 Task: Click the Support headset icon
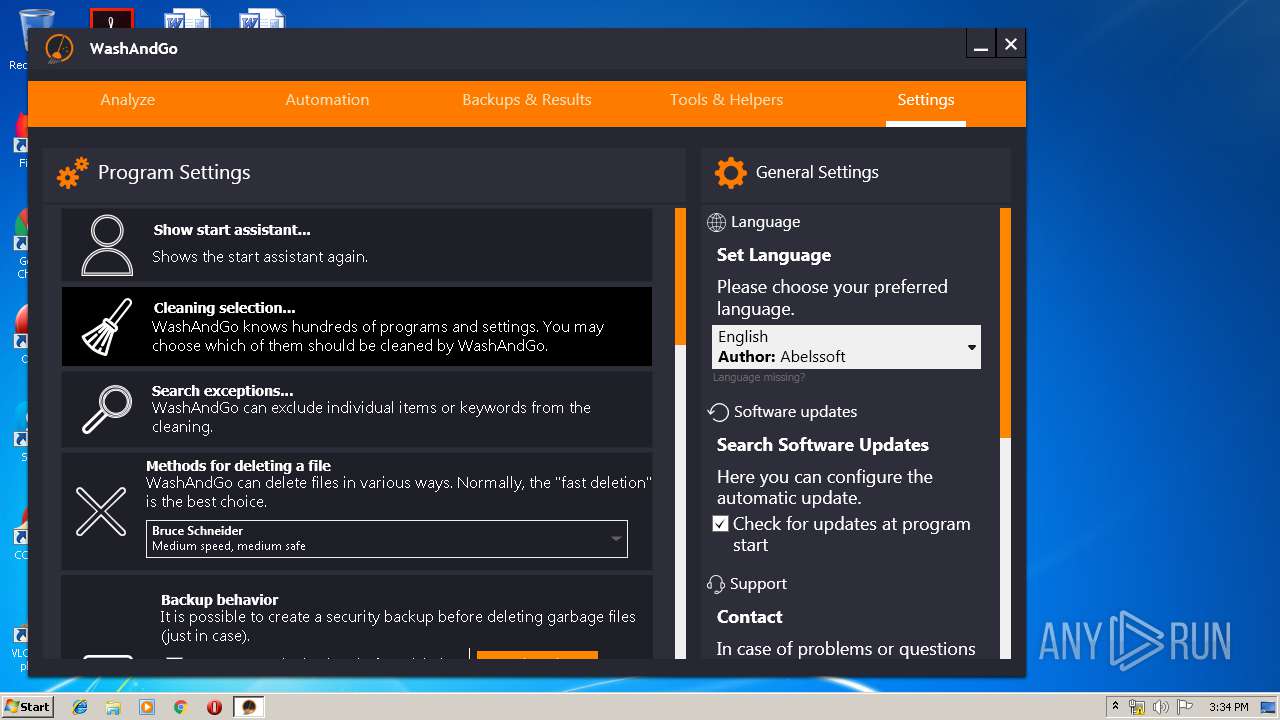click(x=716, y=584)
